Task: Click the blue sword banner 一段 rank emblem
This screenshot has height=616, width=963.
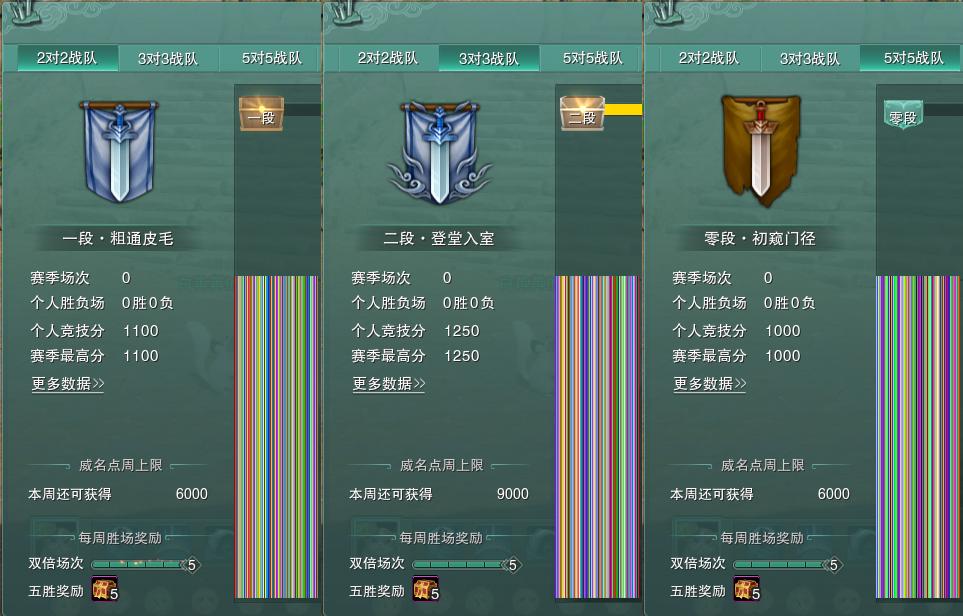Action: point(119,151)
